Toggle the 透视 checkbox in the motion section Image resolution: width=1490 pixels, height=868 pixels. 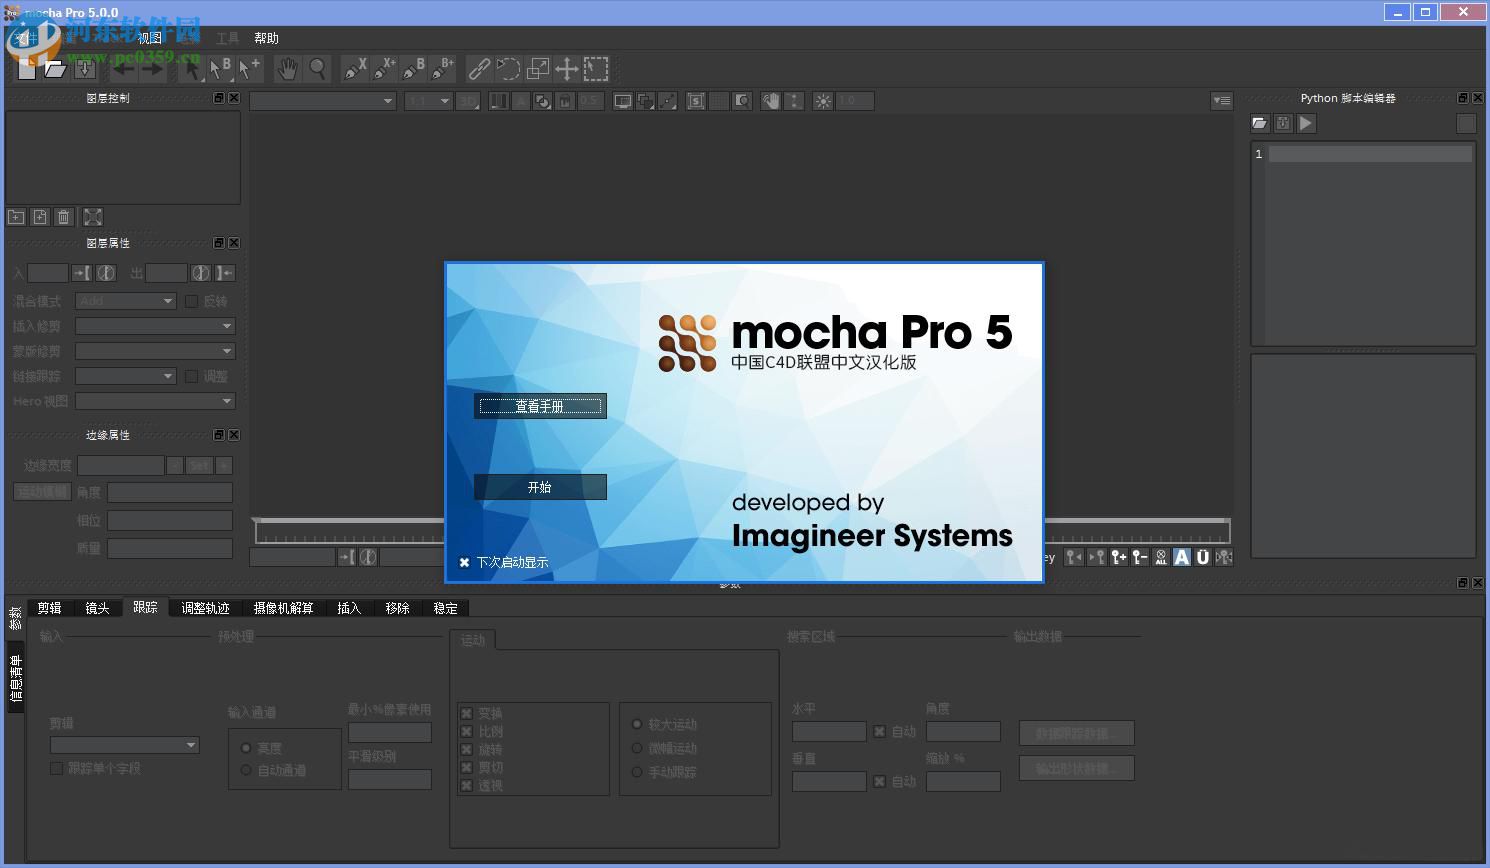pyautogui.click(x=466, y=784)
